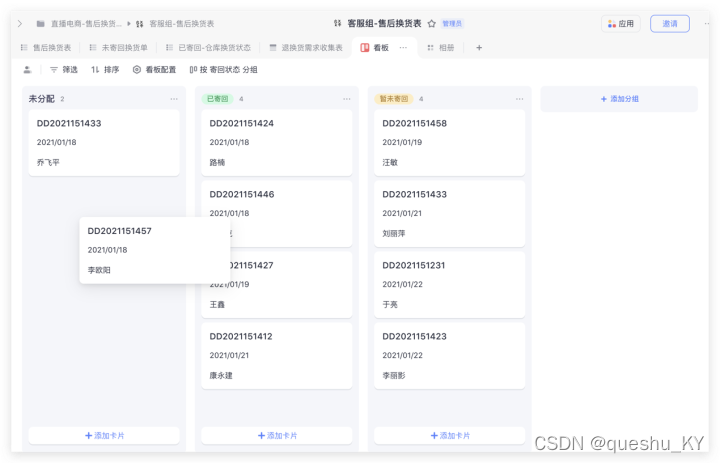Open the 客服组-售后换货表 breadcrumb

click(x=175, y=23)
